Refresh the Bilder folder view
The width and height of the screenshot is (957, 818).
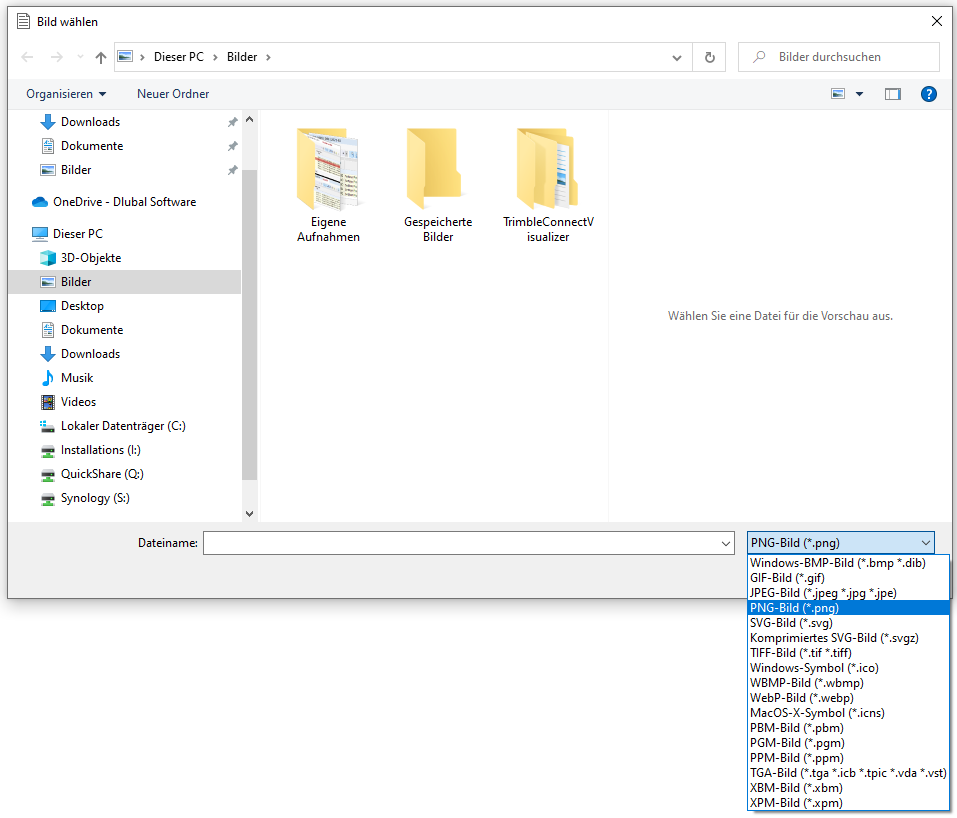coord(709,57)
